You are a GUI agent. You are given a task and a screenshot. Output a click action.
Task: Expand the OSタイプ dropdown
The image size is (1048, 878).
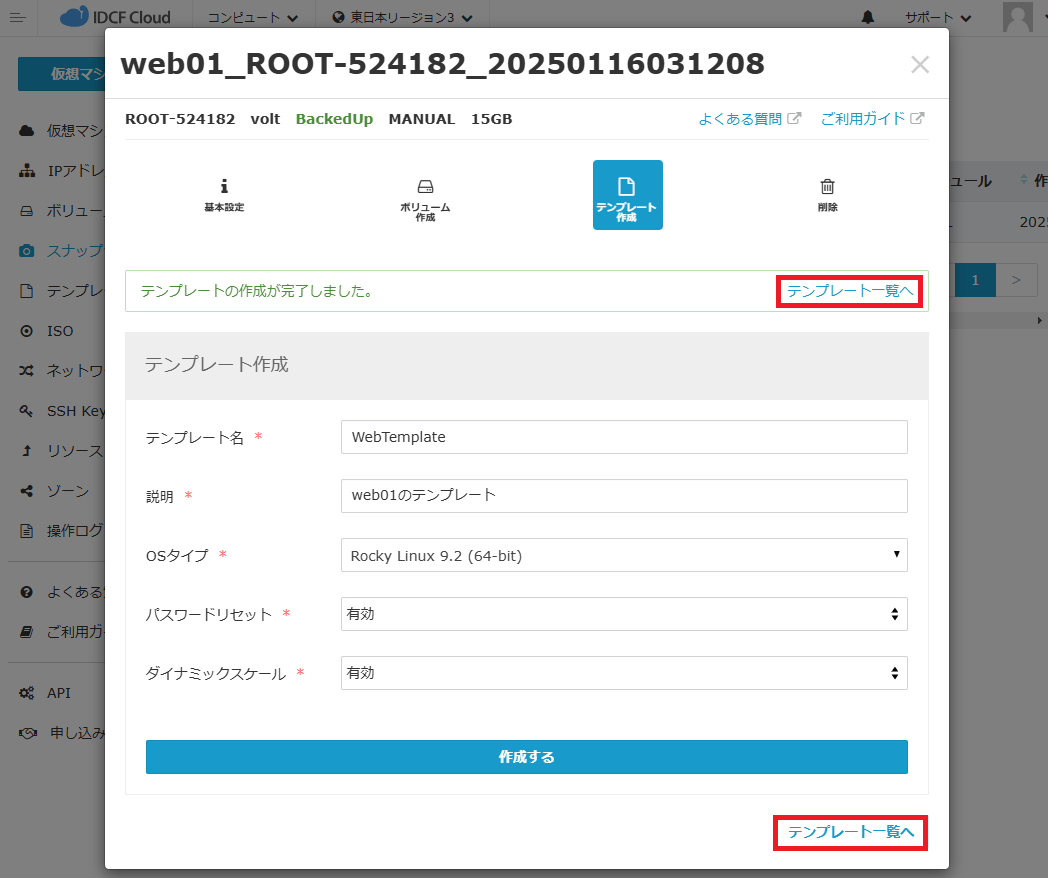[x=624, y=555]
